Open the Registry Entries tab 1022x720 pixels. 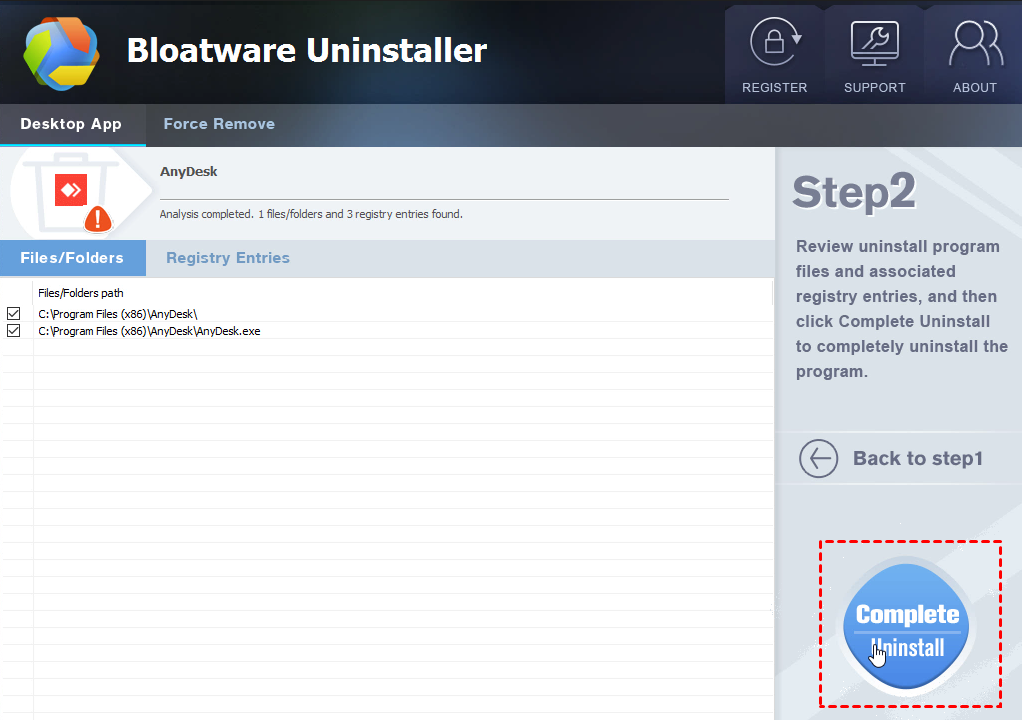point(228,258)
